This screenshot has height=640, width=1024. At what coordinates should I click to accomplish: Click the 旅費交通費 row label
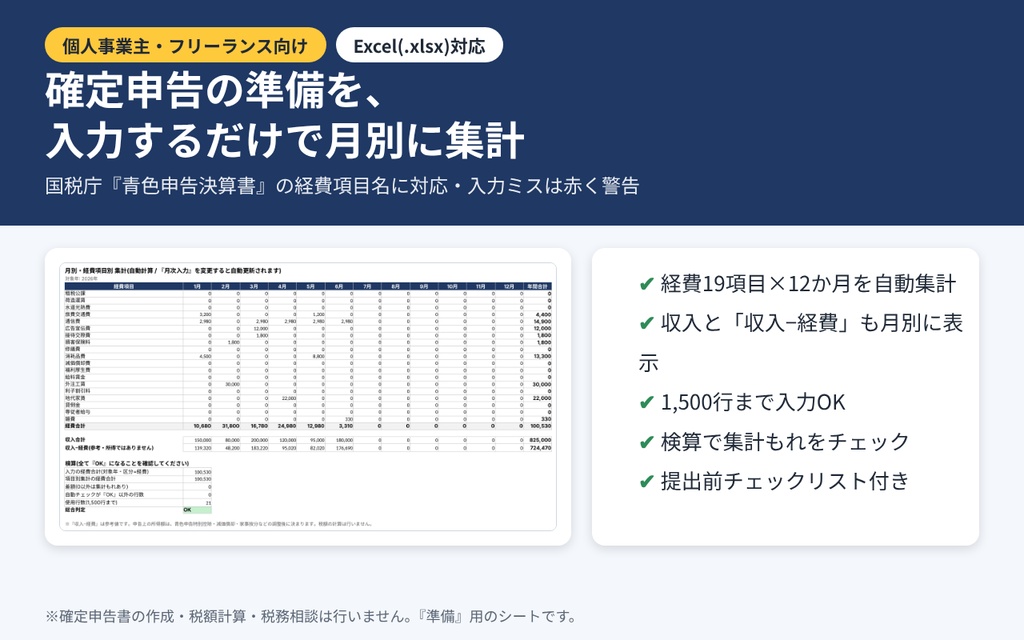[x=77, y=314]
